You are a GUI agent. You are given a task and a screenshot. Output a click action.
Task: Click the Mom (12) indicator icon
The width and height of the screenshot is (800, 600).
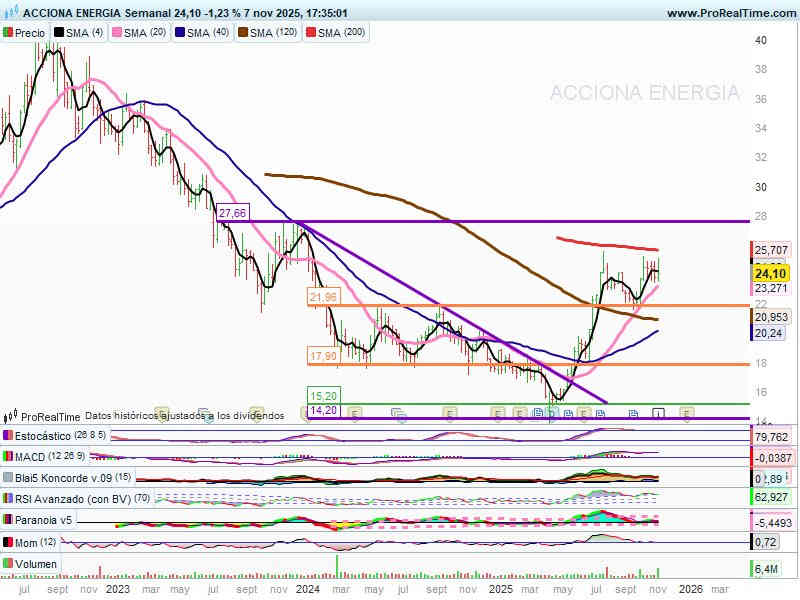[x=8, y=541]
